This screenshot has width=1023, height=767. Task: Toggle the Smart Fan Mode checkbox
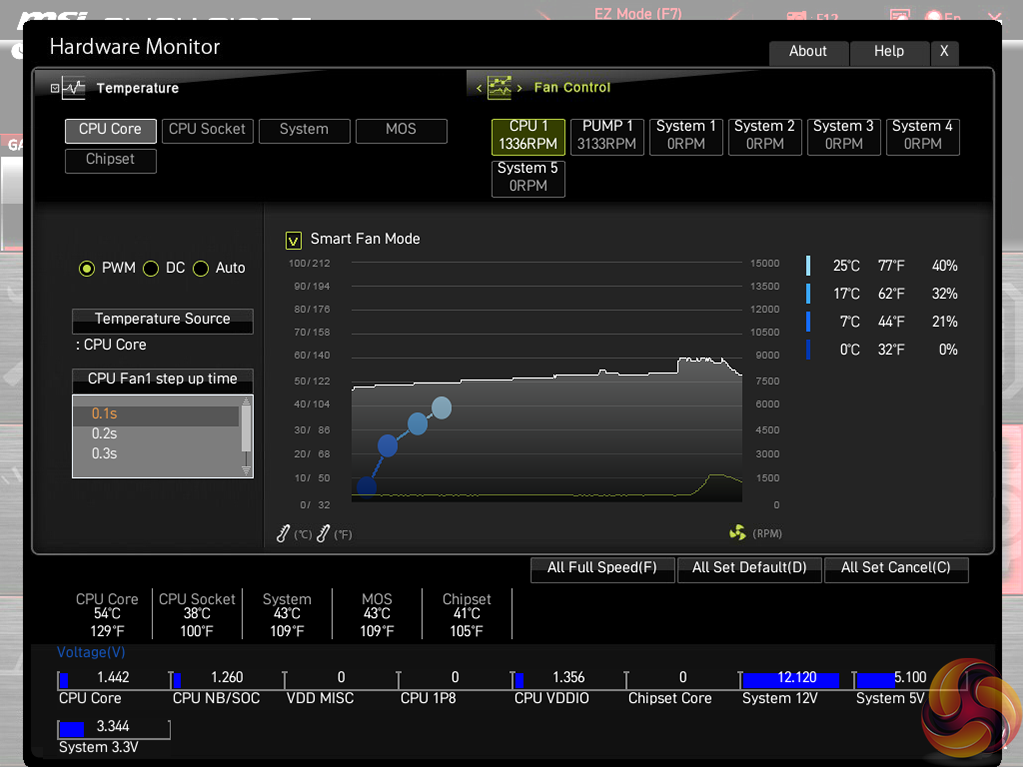point(293,240)
